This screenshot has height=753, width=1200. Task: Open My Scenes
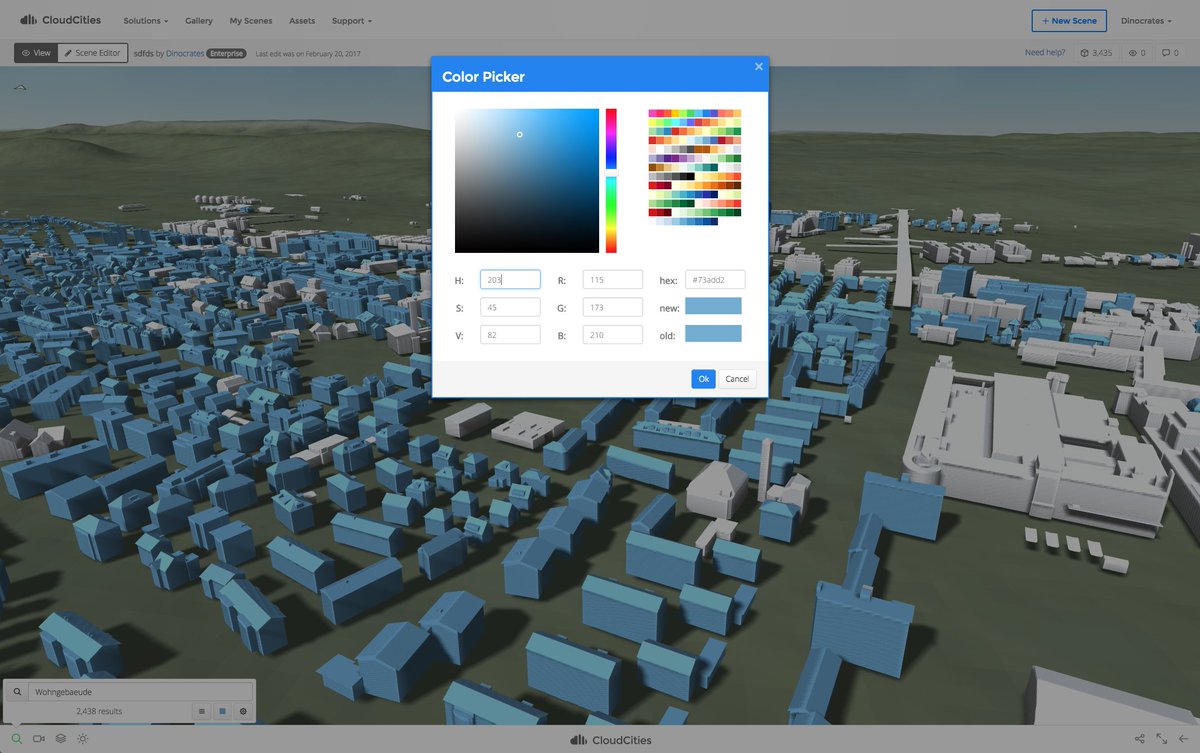coord(251,21)
